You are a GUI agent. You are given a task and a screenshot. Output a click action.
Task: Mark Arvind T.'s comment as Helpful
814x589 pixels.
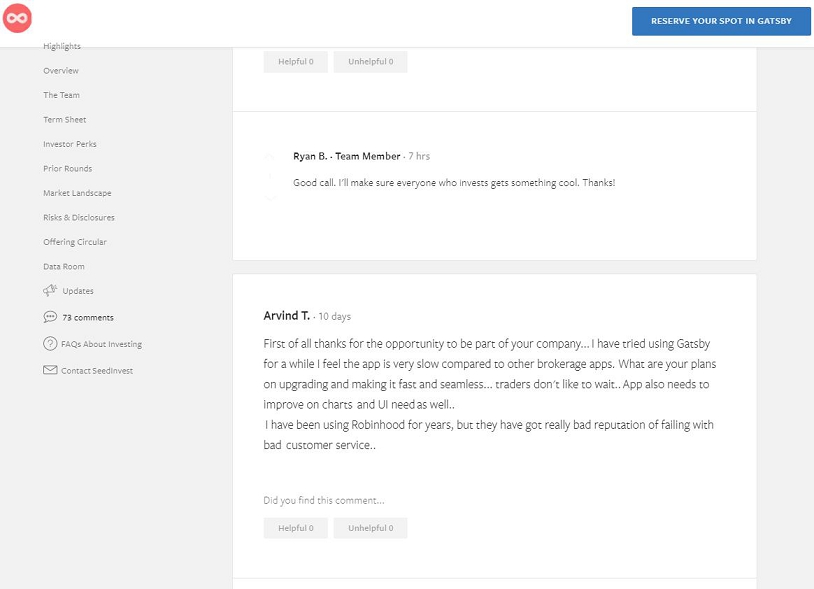click(x=295, y=528)
